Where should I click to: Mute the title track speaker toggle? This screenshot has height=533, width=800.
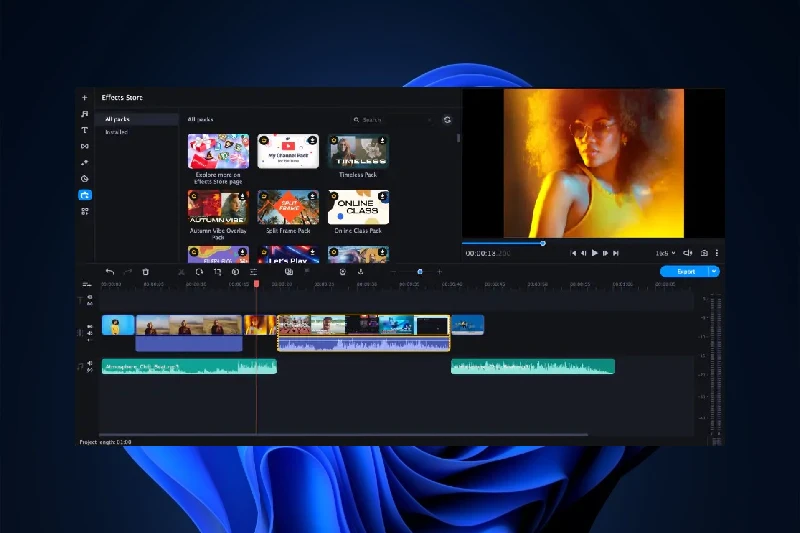[90, 297]
